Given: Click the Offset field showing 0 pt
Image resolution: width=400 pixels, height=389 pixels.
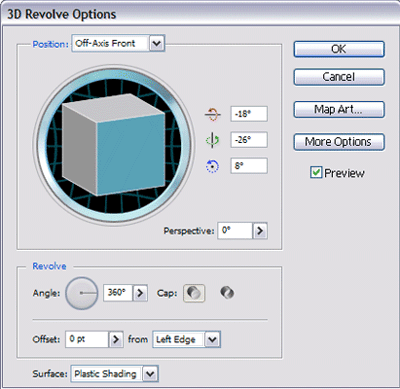Looking at the screenshot, I should 87,339.
